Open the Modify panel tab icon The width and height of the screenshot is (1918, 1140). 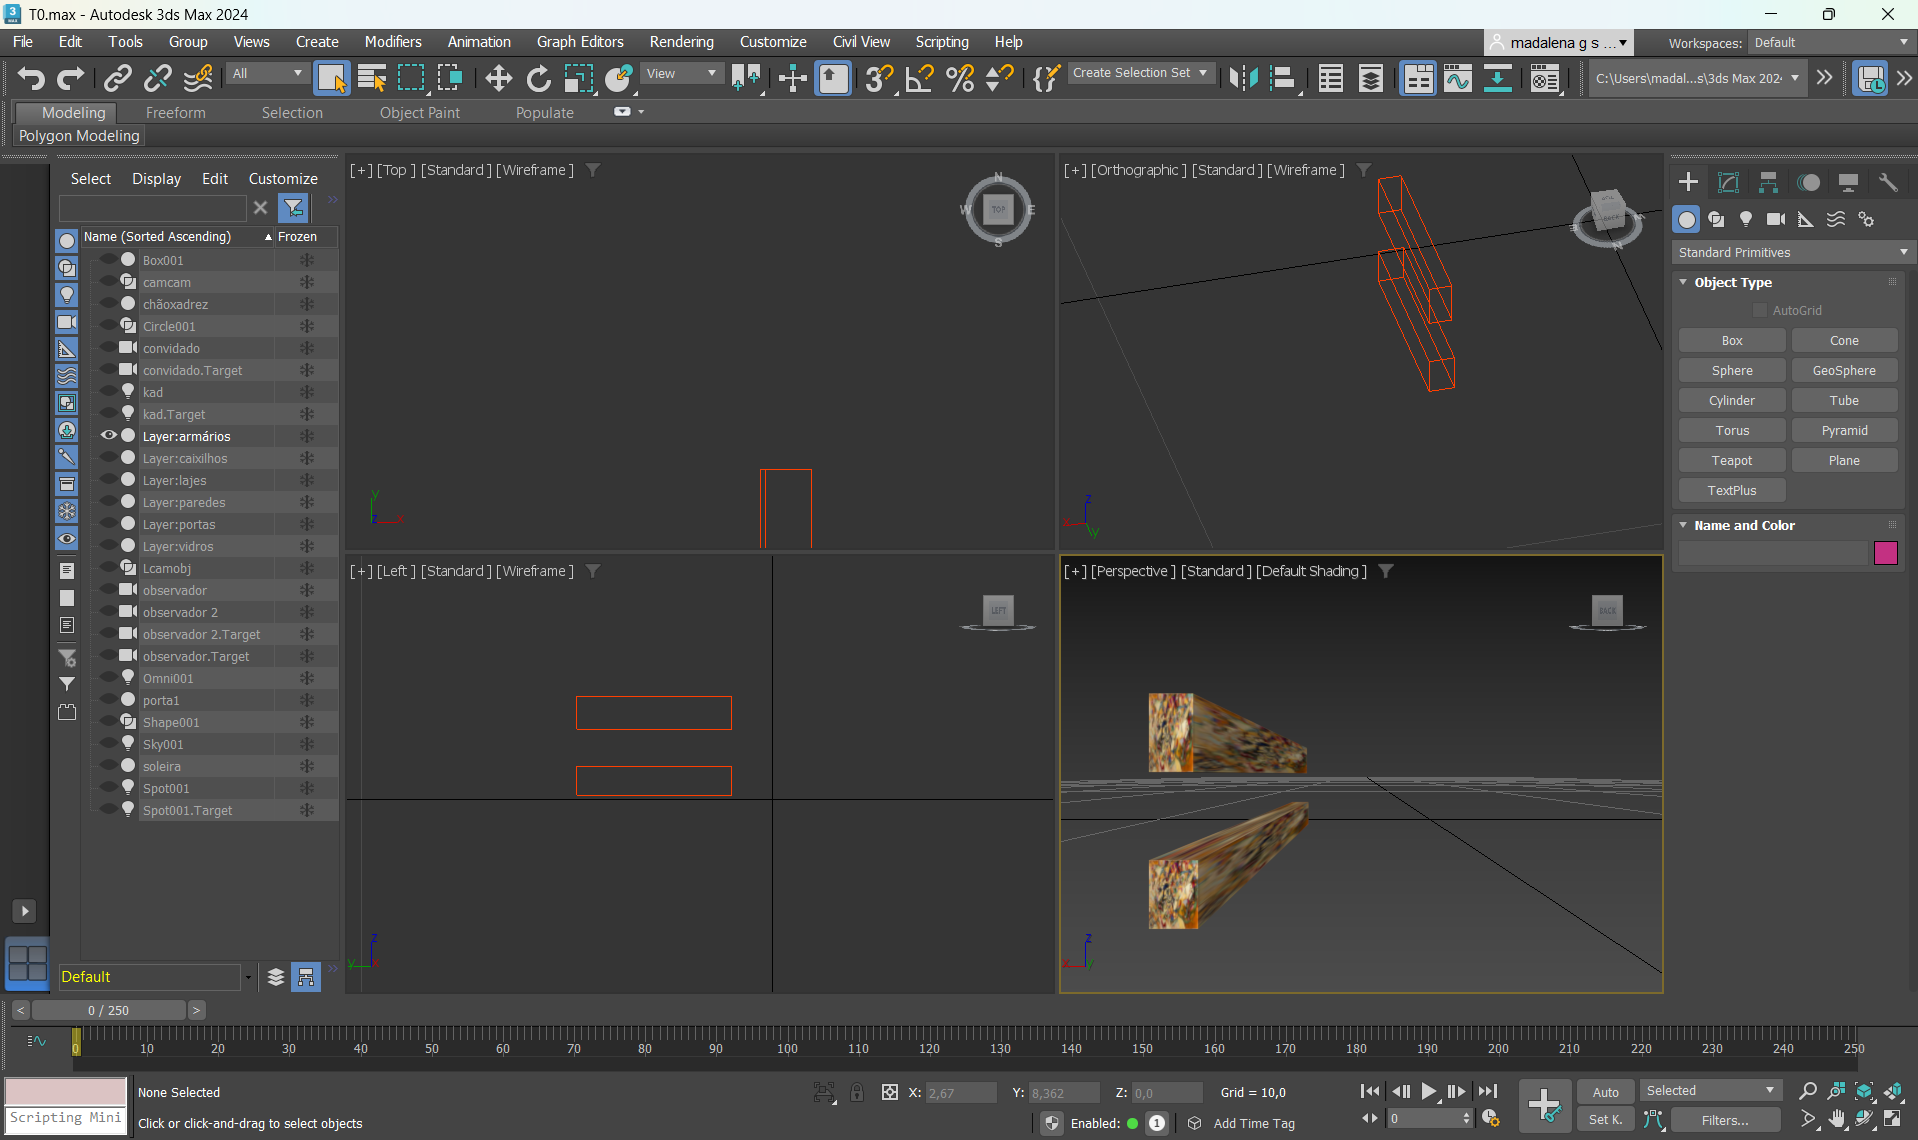[x=1728, y=182]
